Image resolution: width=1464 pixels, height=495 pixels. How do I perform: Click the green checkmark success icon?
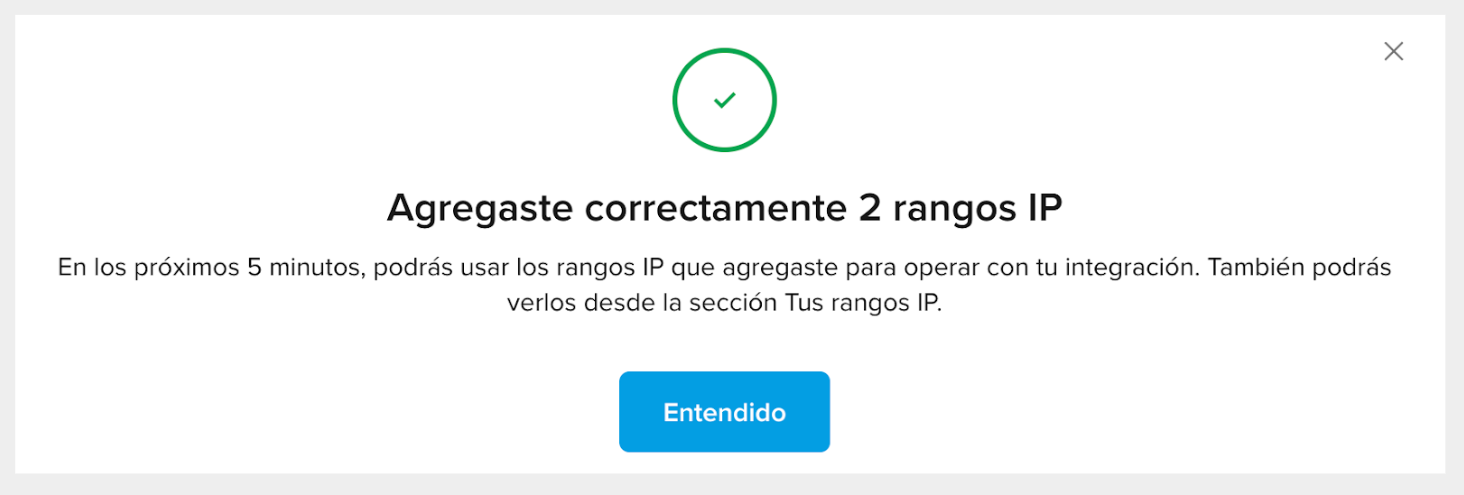(725, 100)
